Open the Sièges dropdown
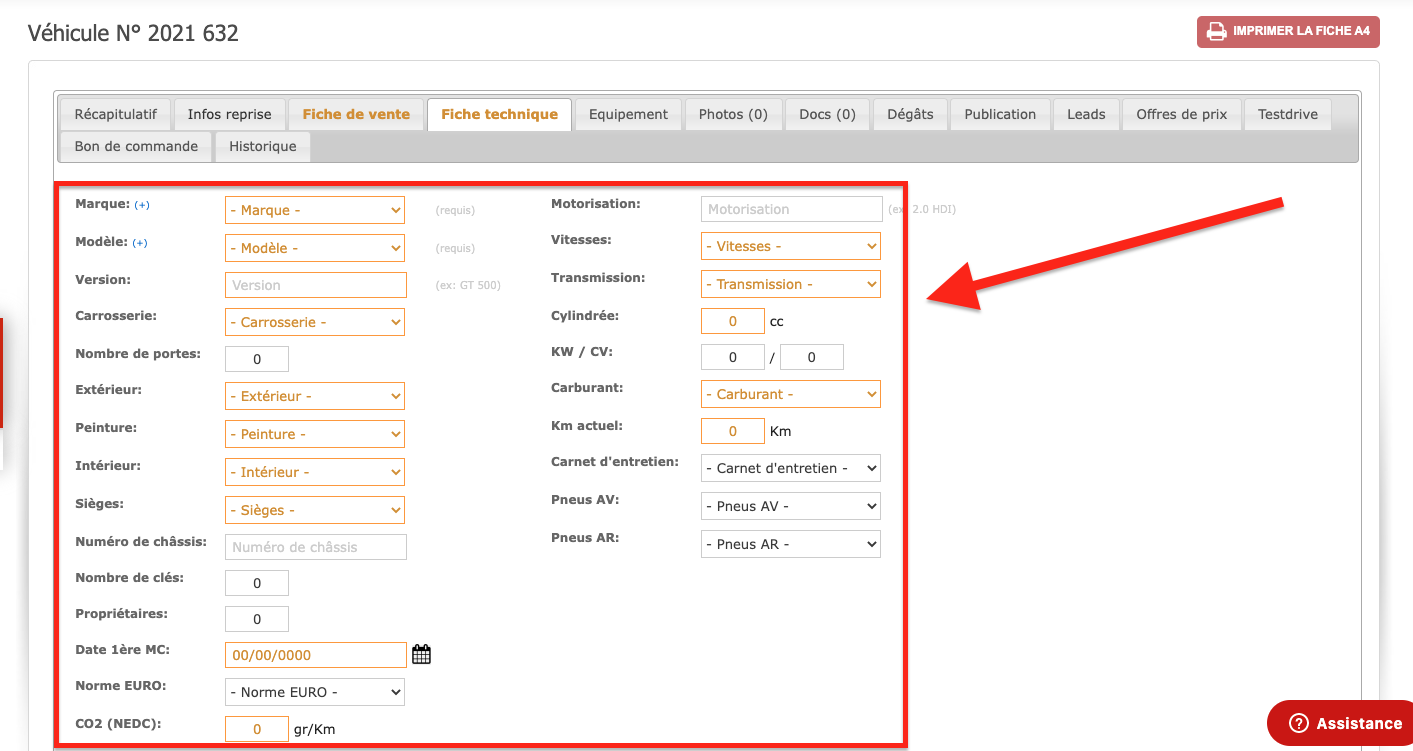 tap(315, 510)
